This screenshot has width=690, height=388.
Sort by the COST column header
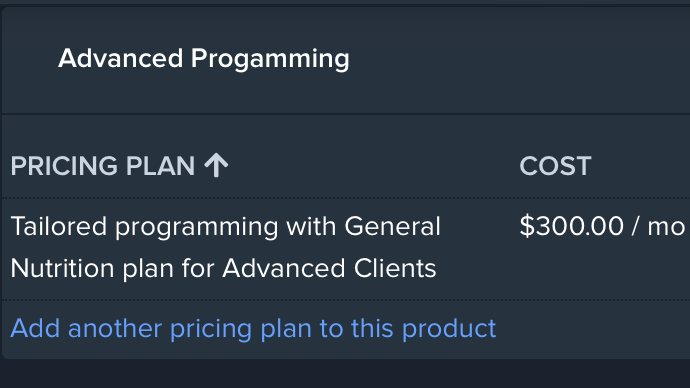(555, 166)
